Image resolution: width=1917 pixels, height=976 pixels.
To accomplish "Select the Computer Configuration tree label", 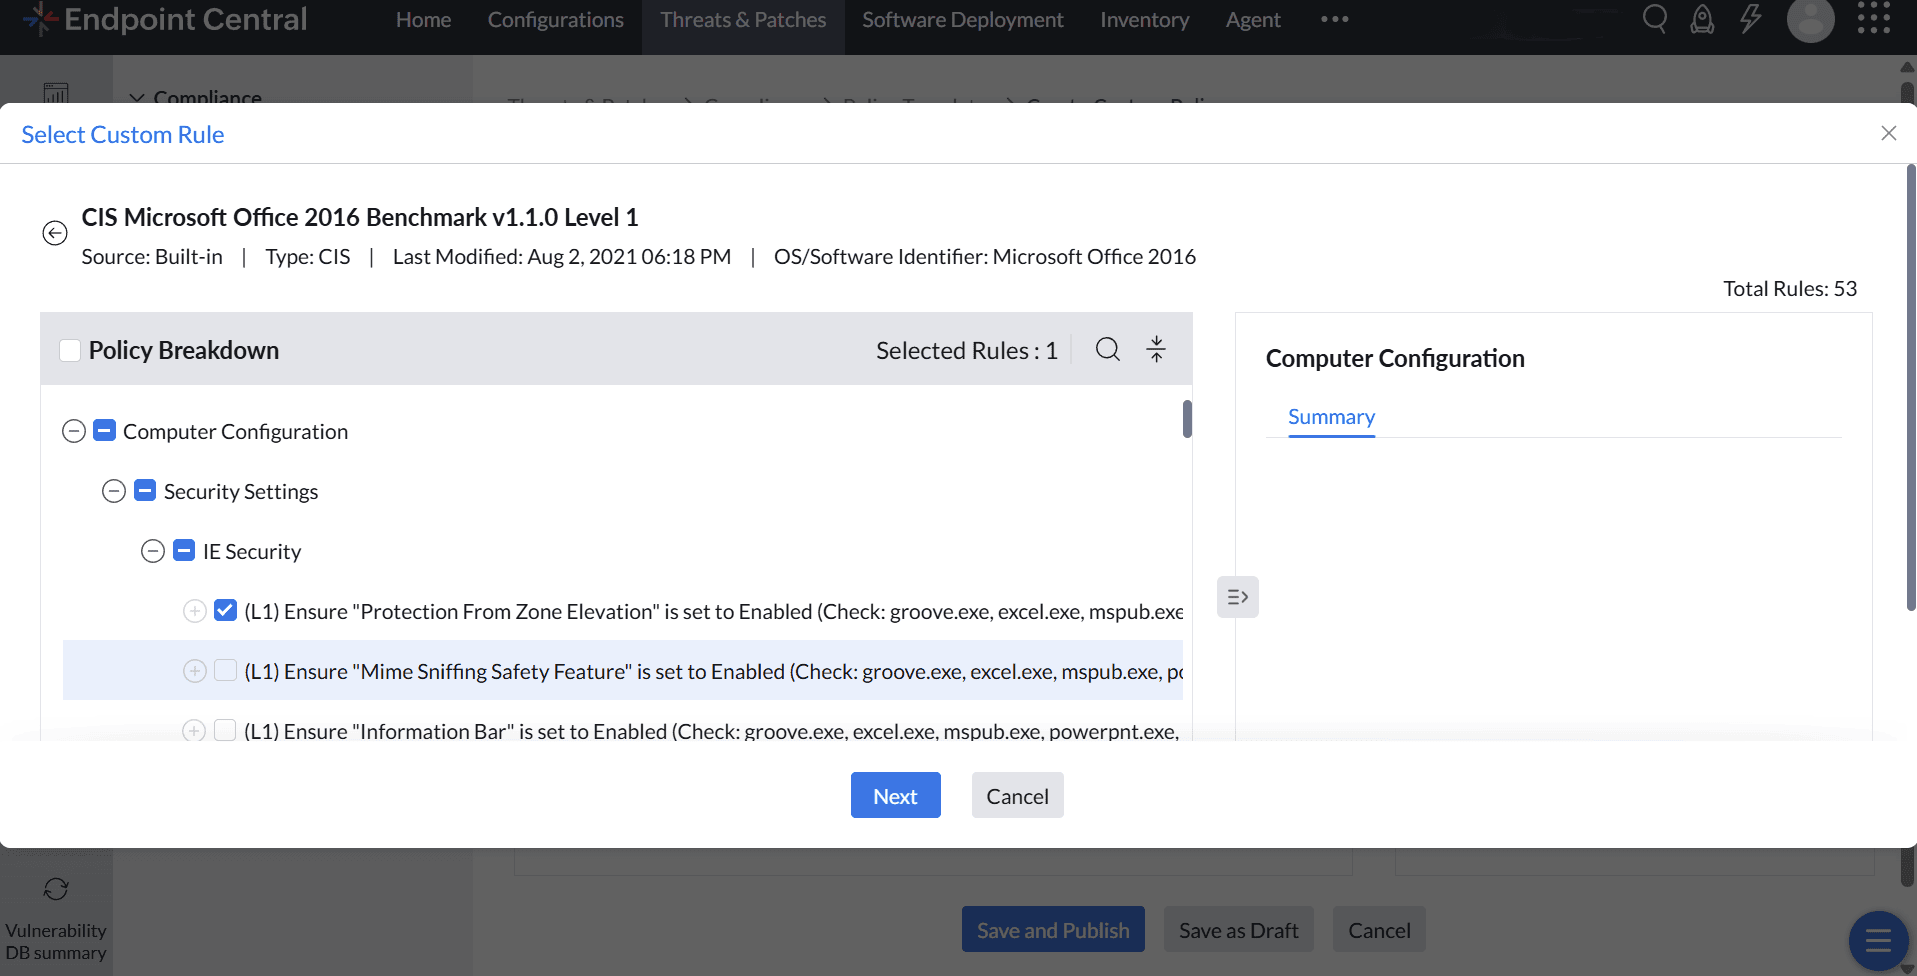I will [x=236, y=431].
